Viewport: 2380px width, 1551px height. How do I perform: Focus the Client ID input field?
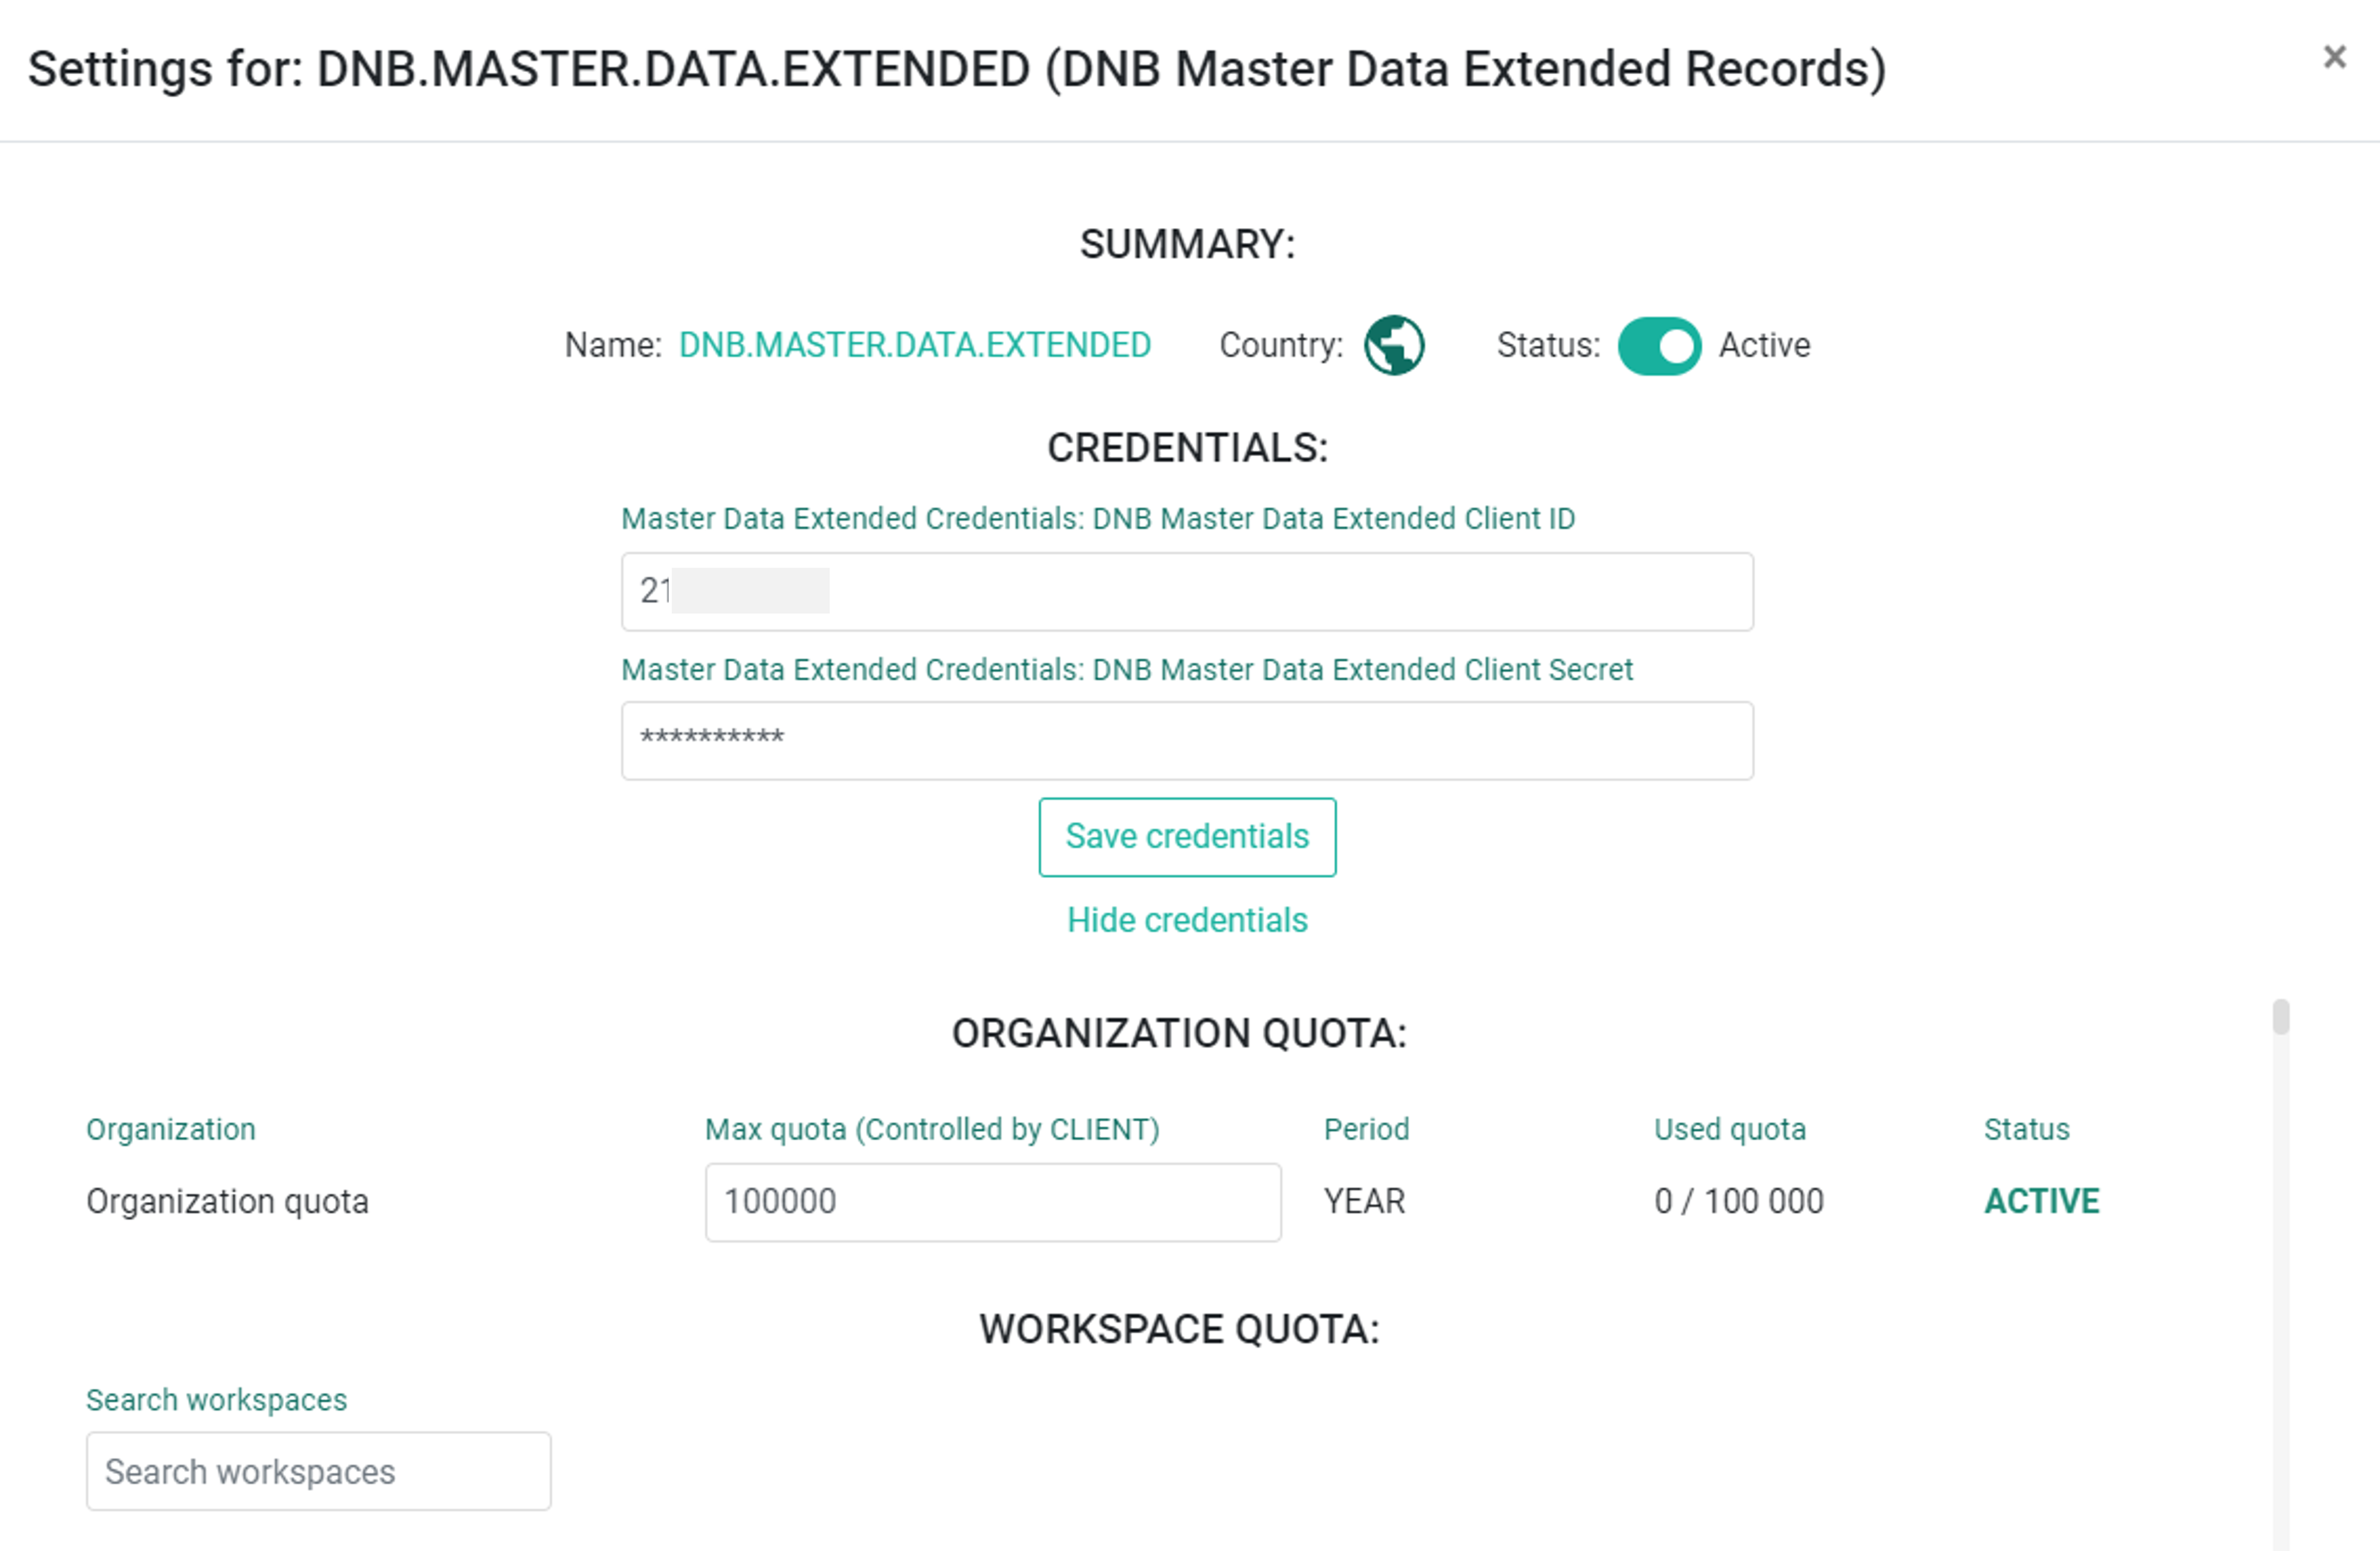[x=1187, y=591]
